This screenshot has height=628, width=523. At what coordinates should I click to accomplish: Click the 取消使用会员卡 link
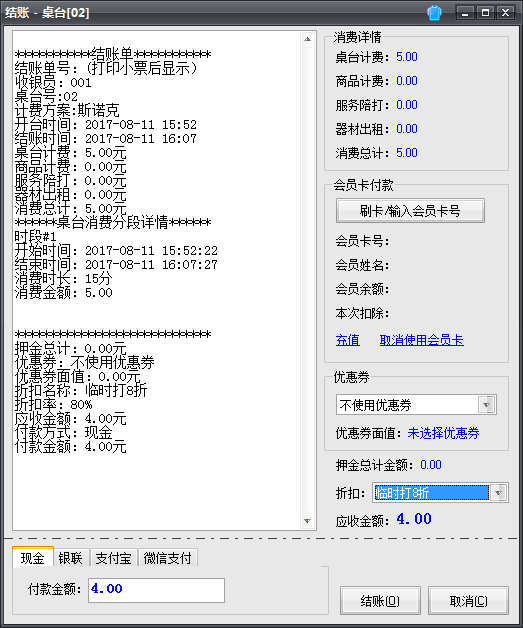(x=422, y=340)
